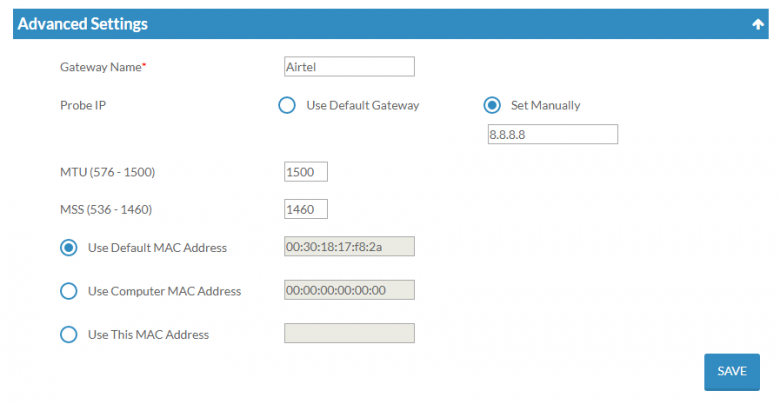Click the MTU (576 - 1500) label
780x404 pixels.
click(107, 172)
